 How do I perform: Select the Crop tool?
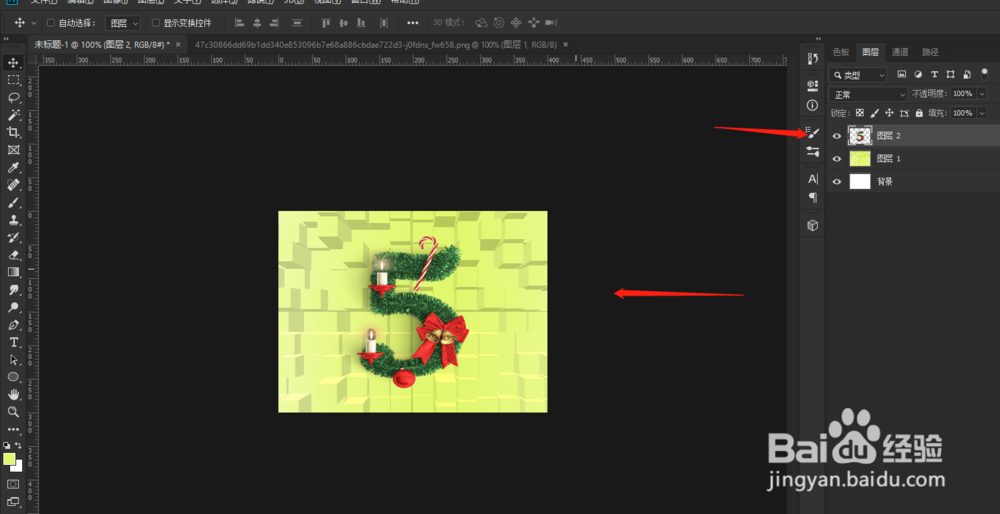pos(13,133)
